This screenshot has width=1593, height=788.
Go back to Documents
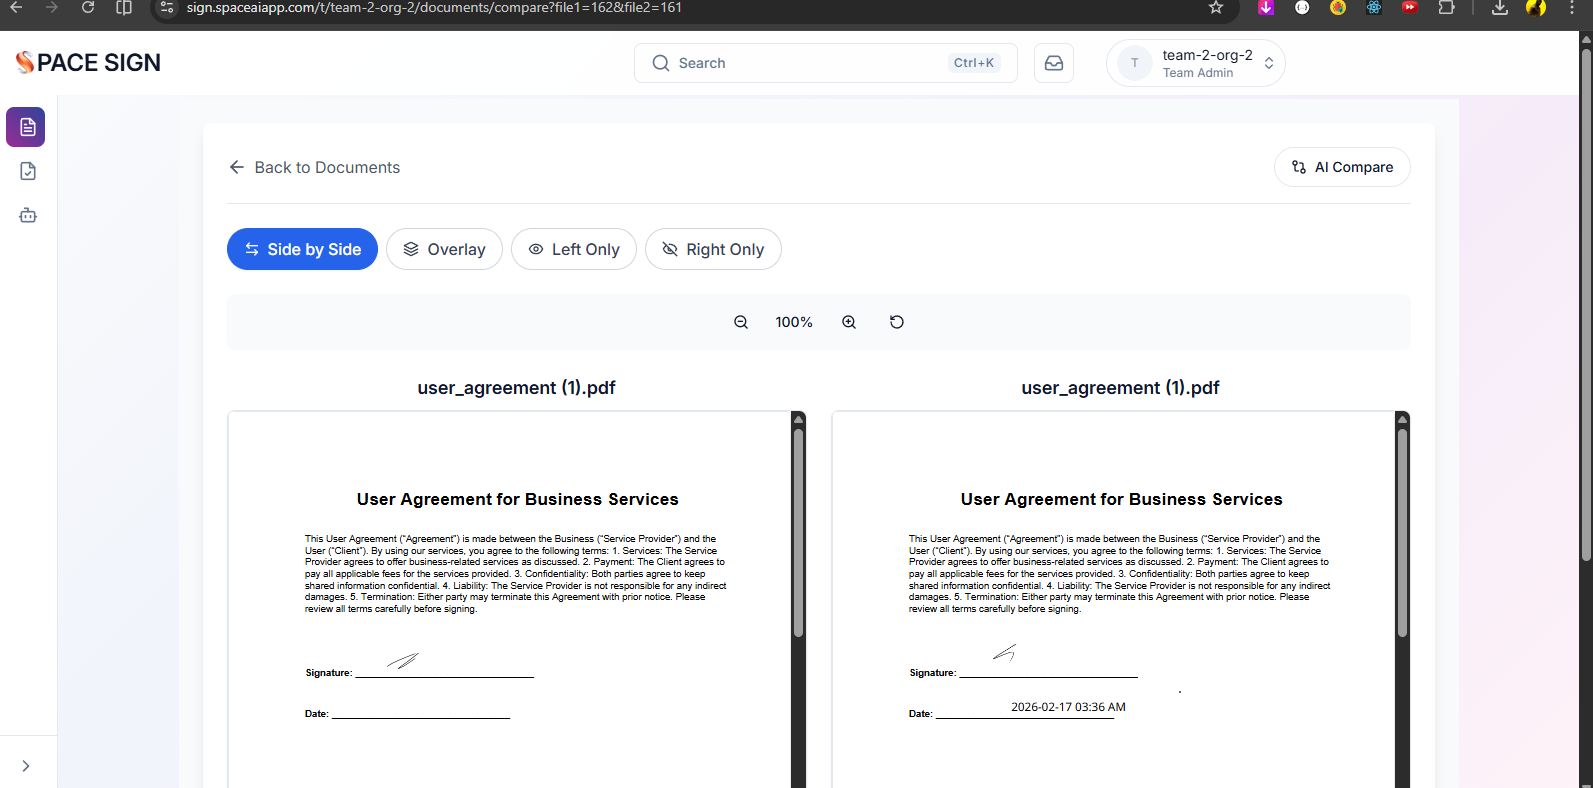314,167
